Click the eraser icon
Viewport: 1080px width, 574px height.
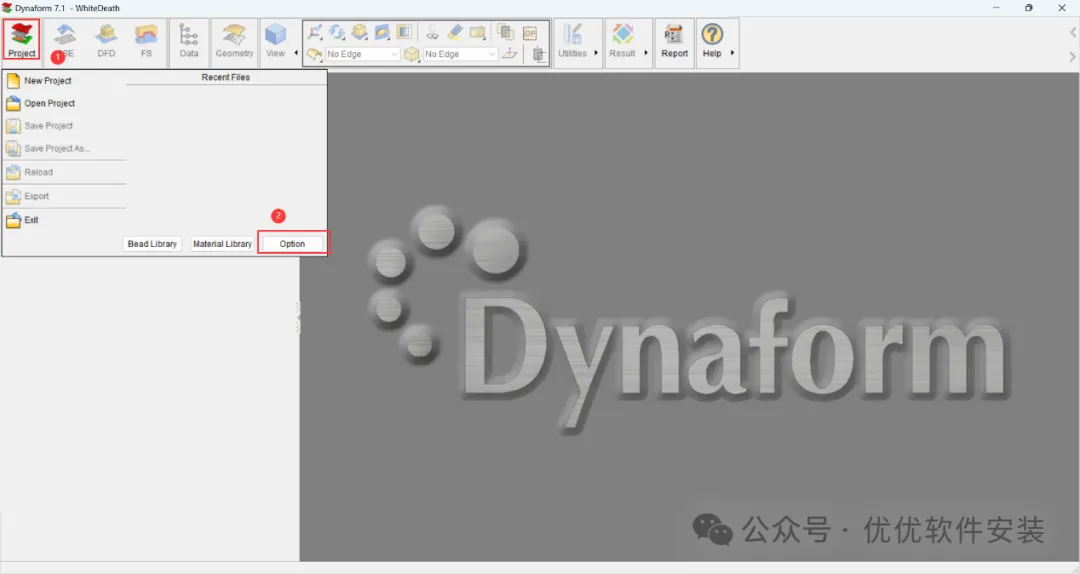(x=455, y=32)
